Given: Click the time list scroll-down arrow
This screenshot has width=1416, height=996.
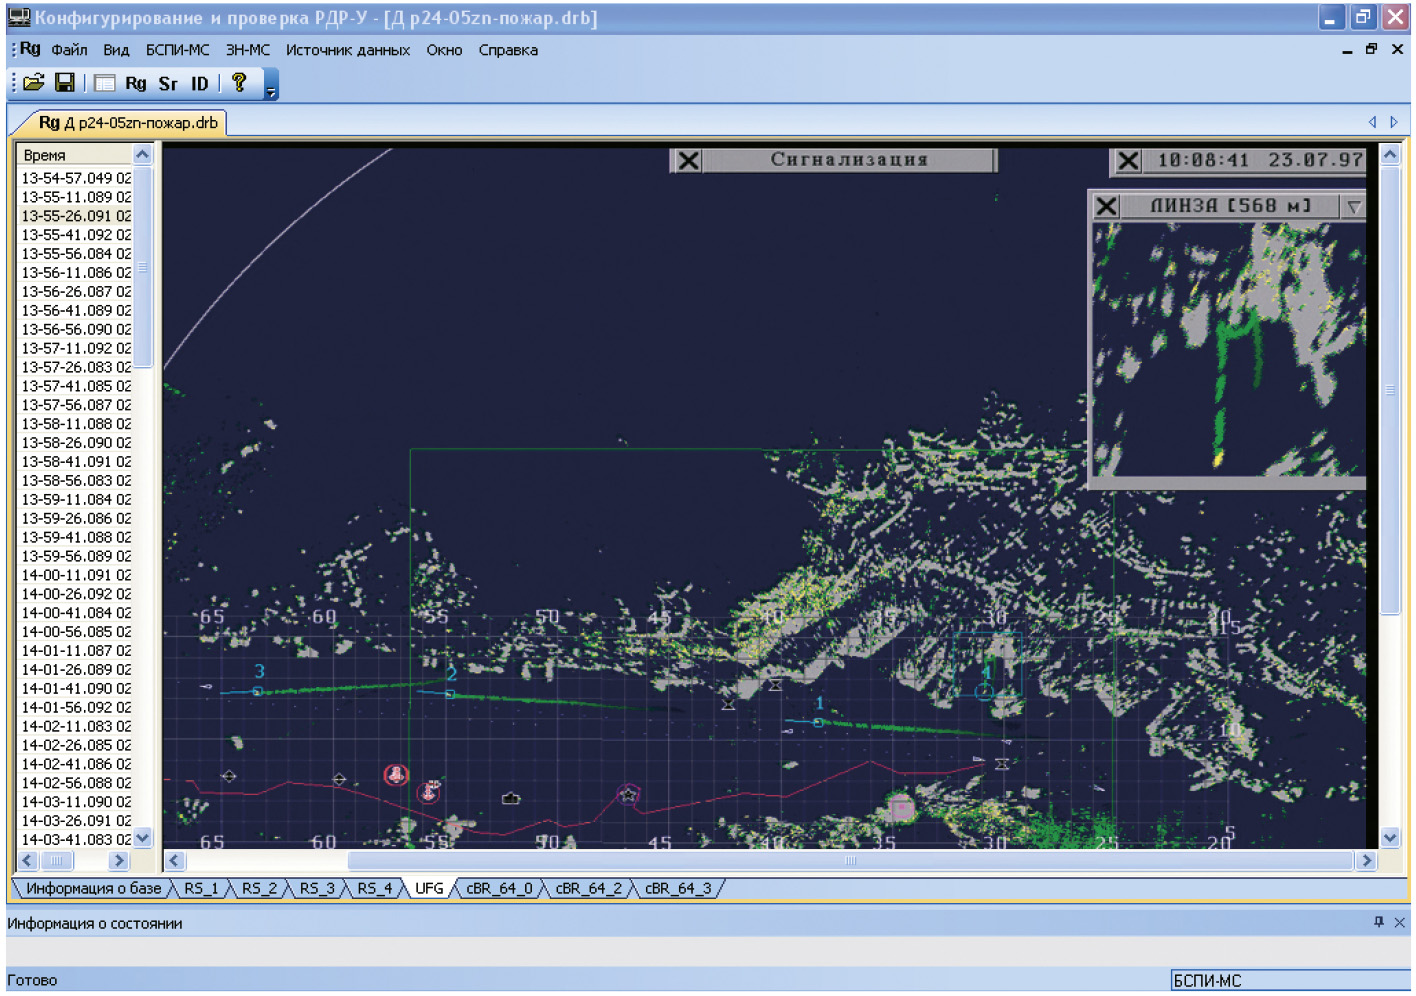Looking at the screenshot, I should click(142, 838).
